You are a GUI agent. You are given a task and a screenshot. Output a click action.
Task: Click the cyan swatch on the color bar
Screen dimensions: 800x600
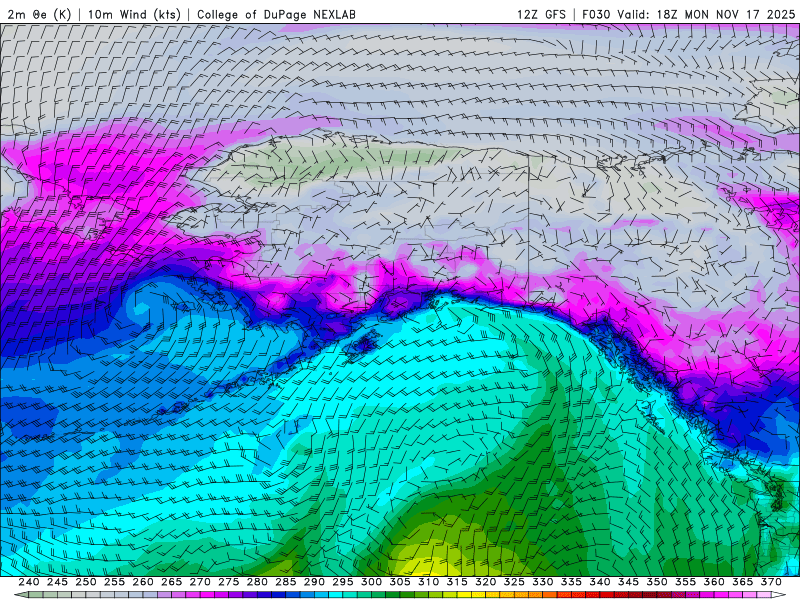click(336, 595)
